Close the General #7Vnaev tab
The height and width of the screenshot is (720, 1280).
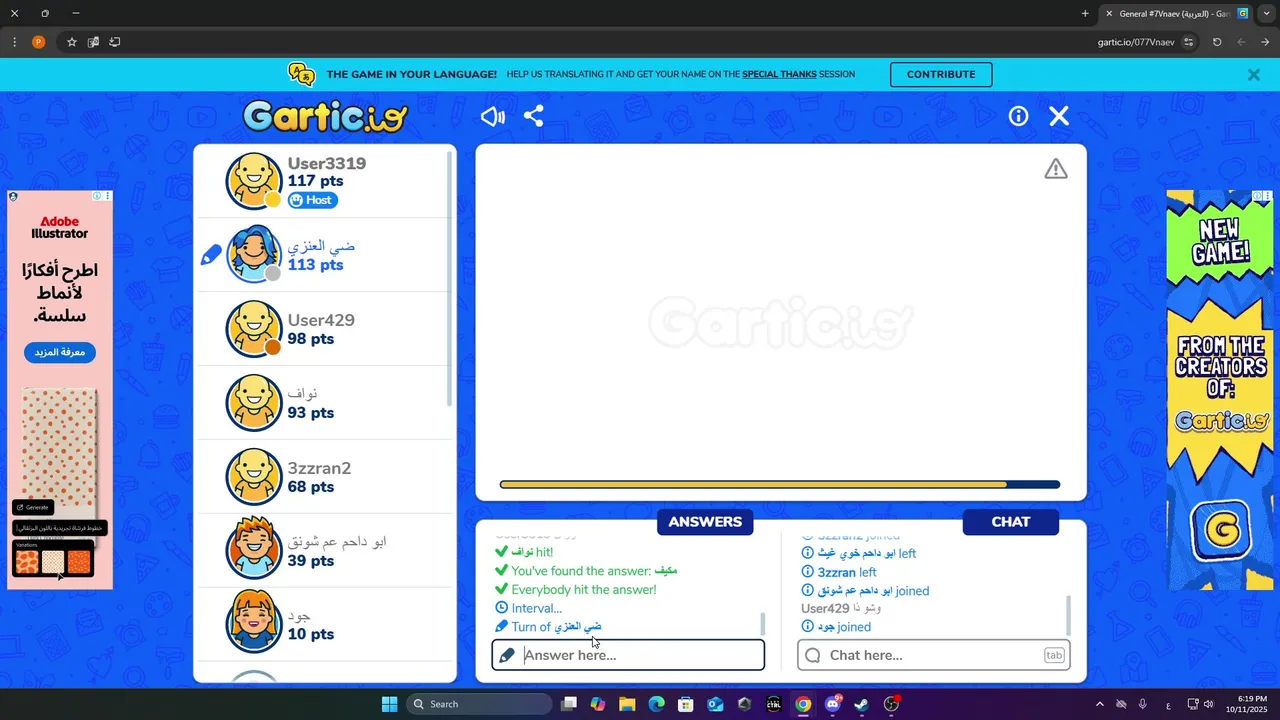click(1109, 14)
